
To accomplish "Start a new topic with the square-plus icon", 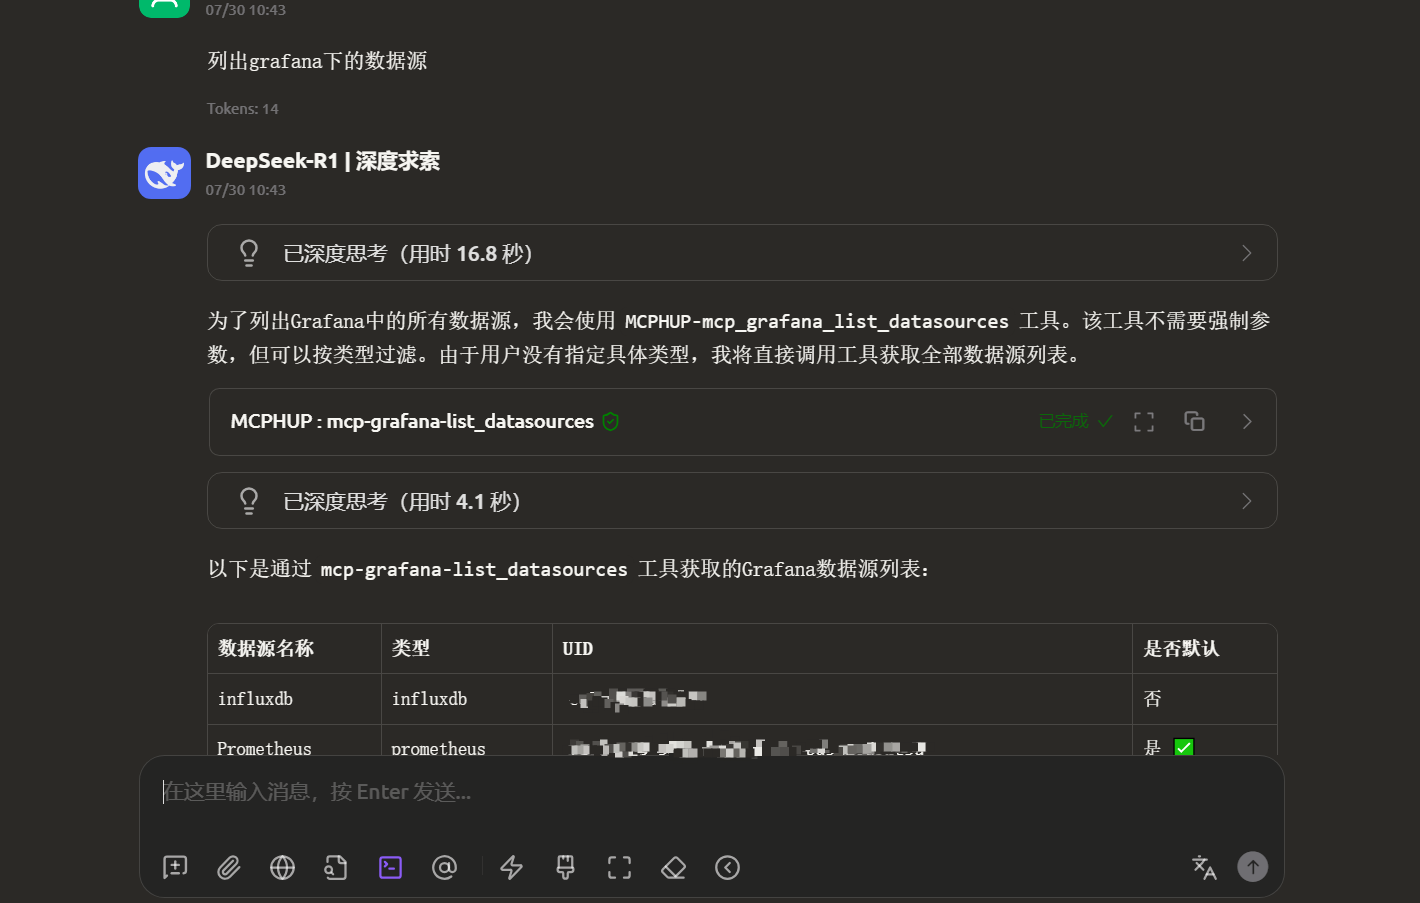I will pos(174,868).
